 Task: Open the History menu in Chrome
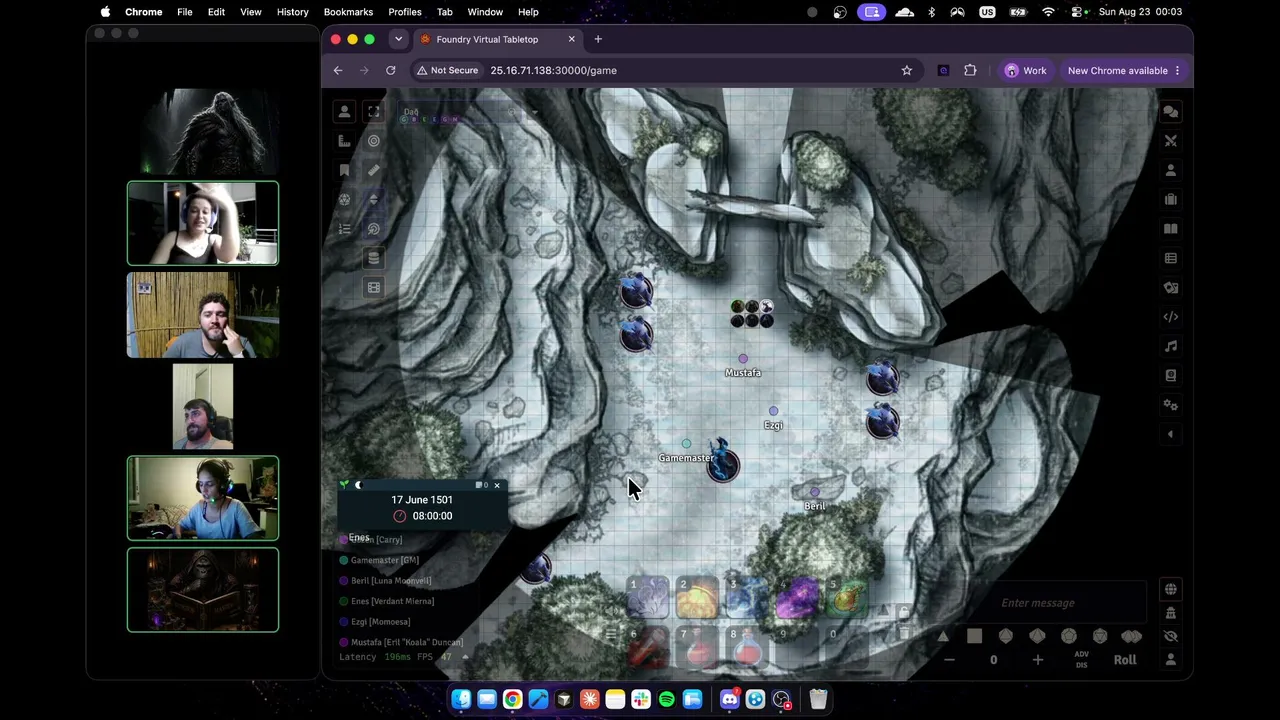(292, 12)
